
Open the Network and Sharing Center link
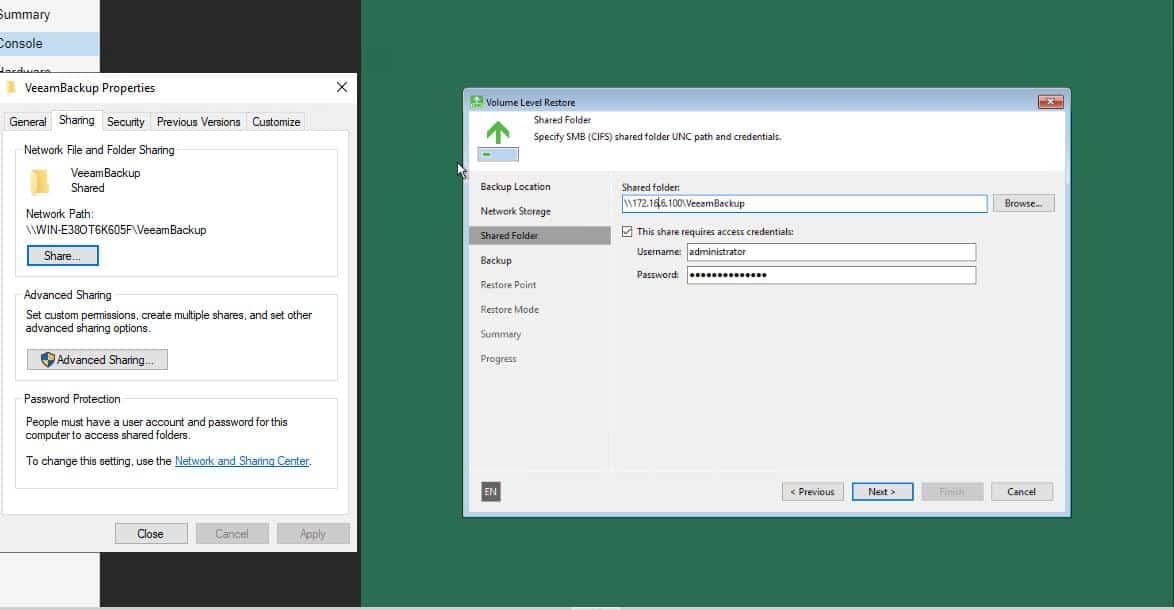point(242,461)
